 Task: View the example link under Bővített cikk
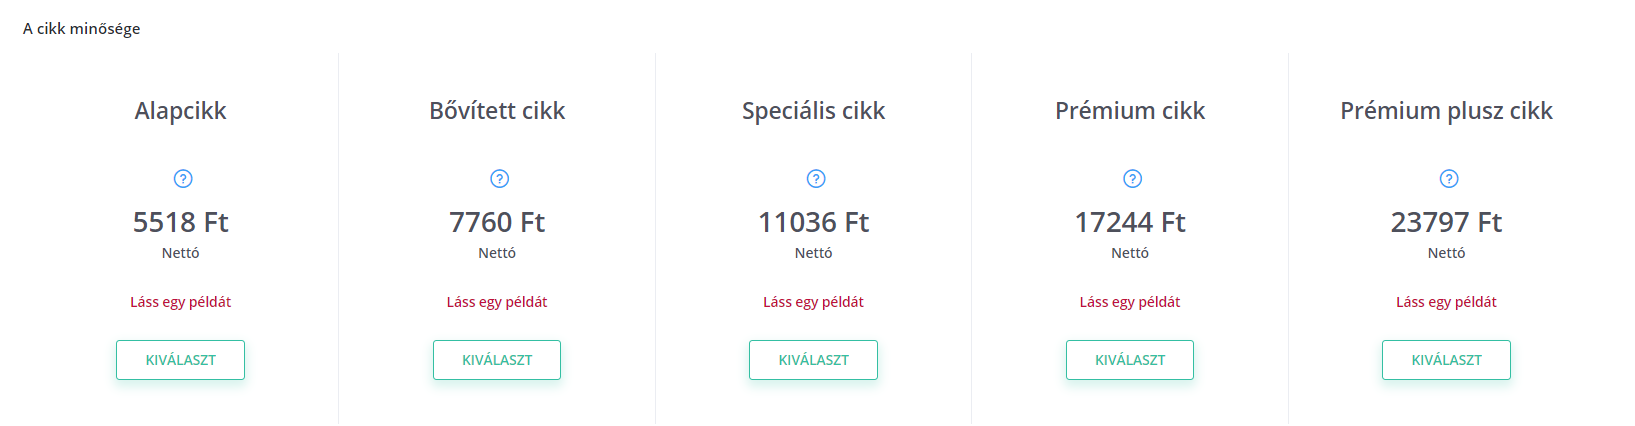[497, 302]
